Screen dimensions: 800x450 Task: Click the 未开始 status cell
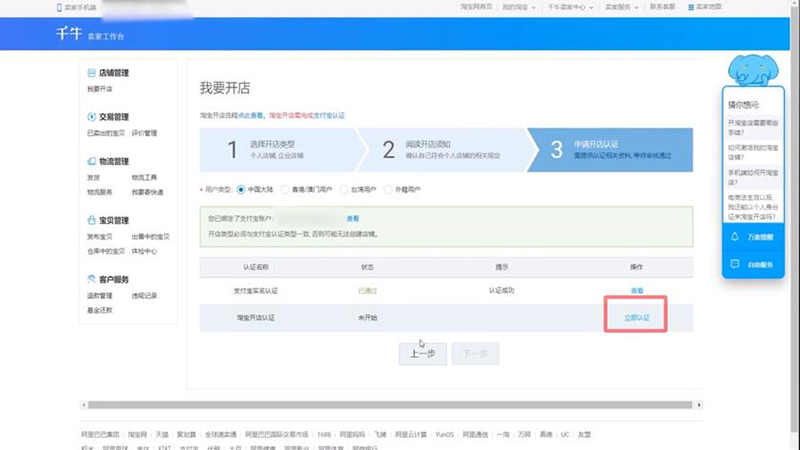coord(367,317)
